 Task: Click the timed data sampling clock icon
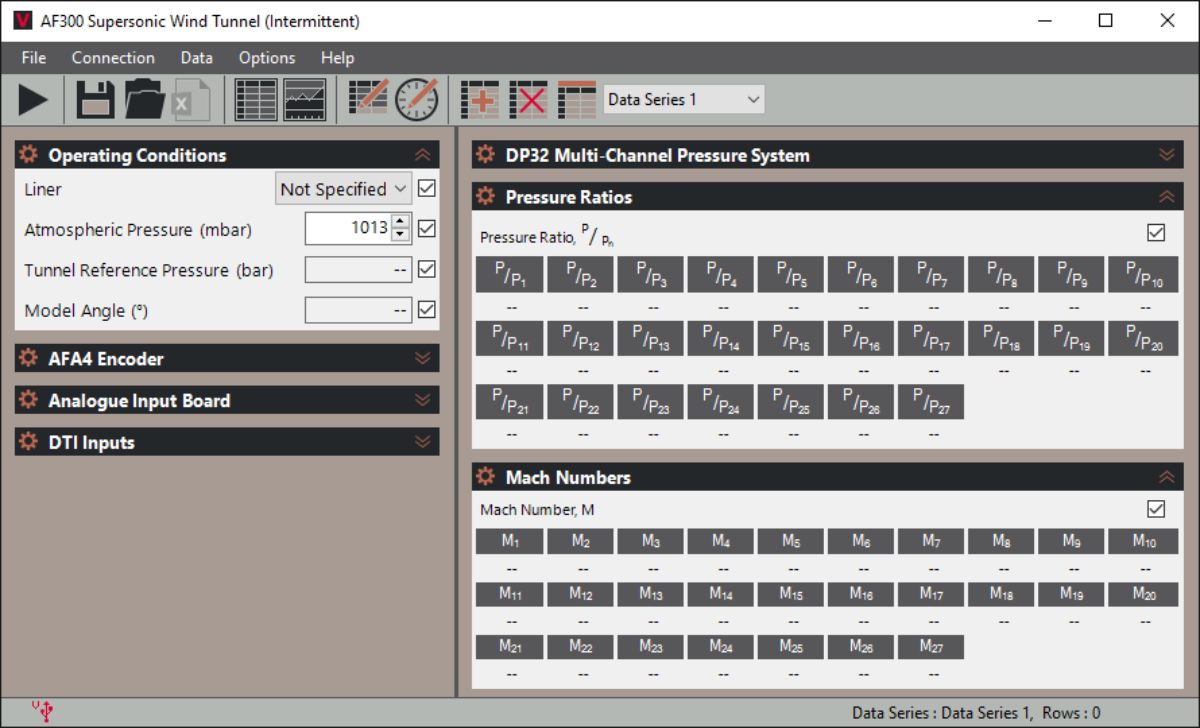click(x=416, y=100)
